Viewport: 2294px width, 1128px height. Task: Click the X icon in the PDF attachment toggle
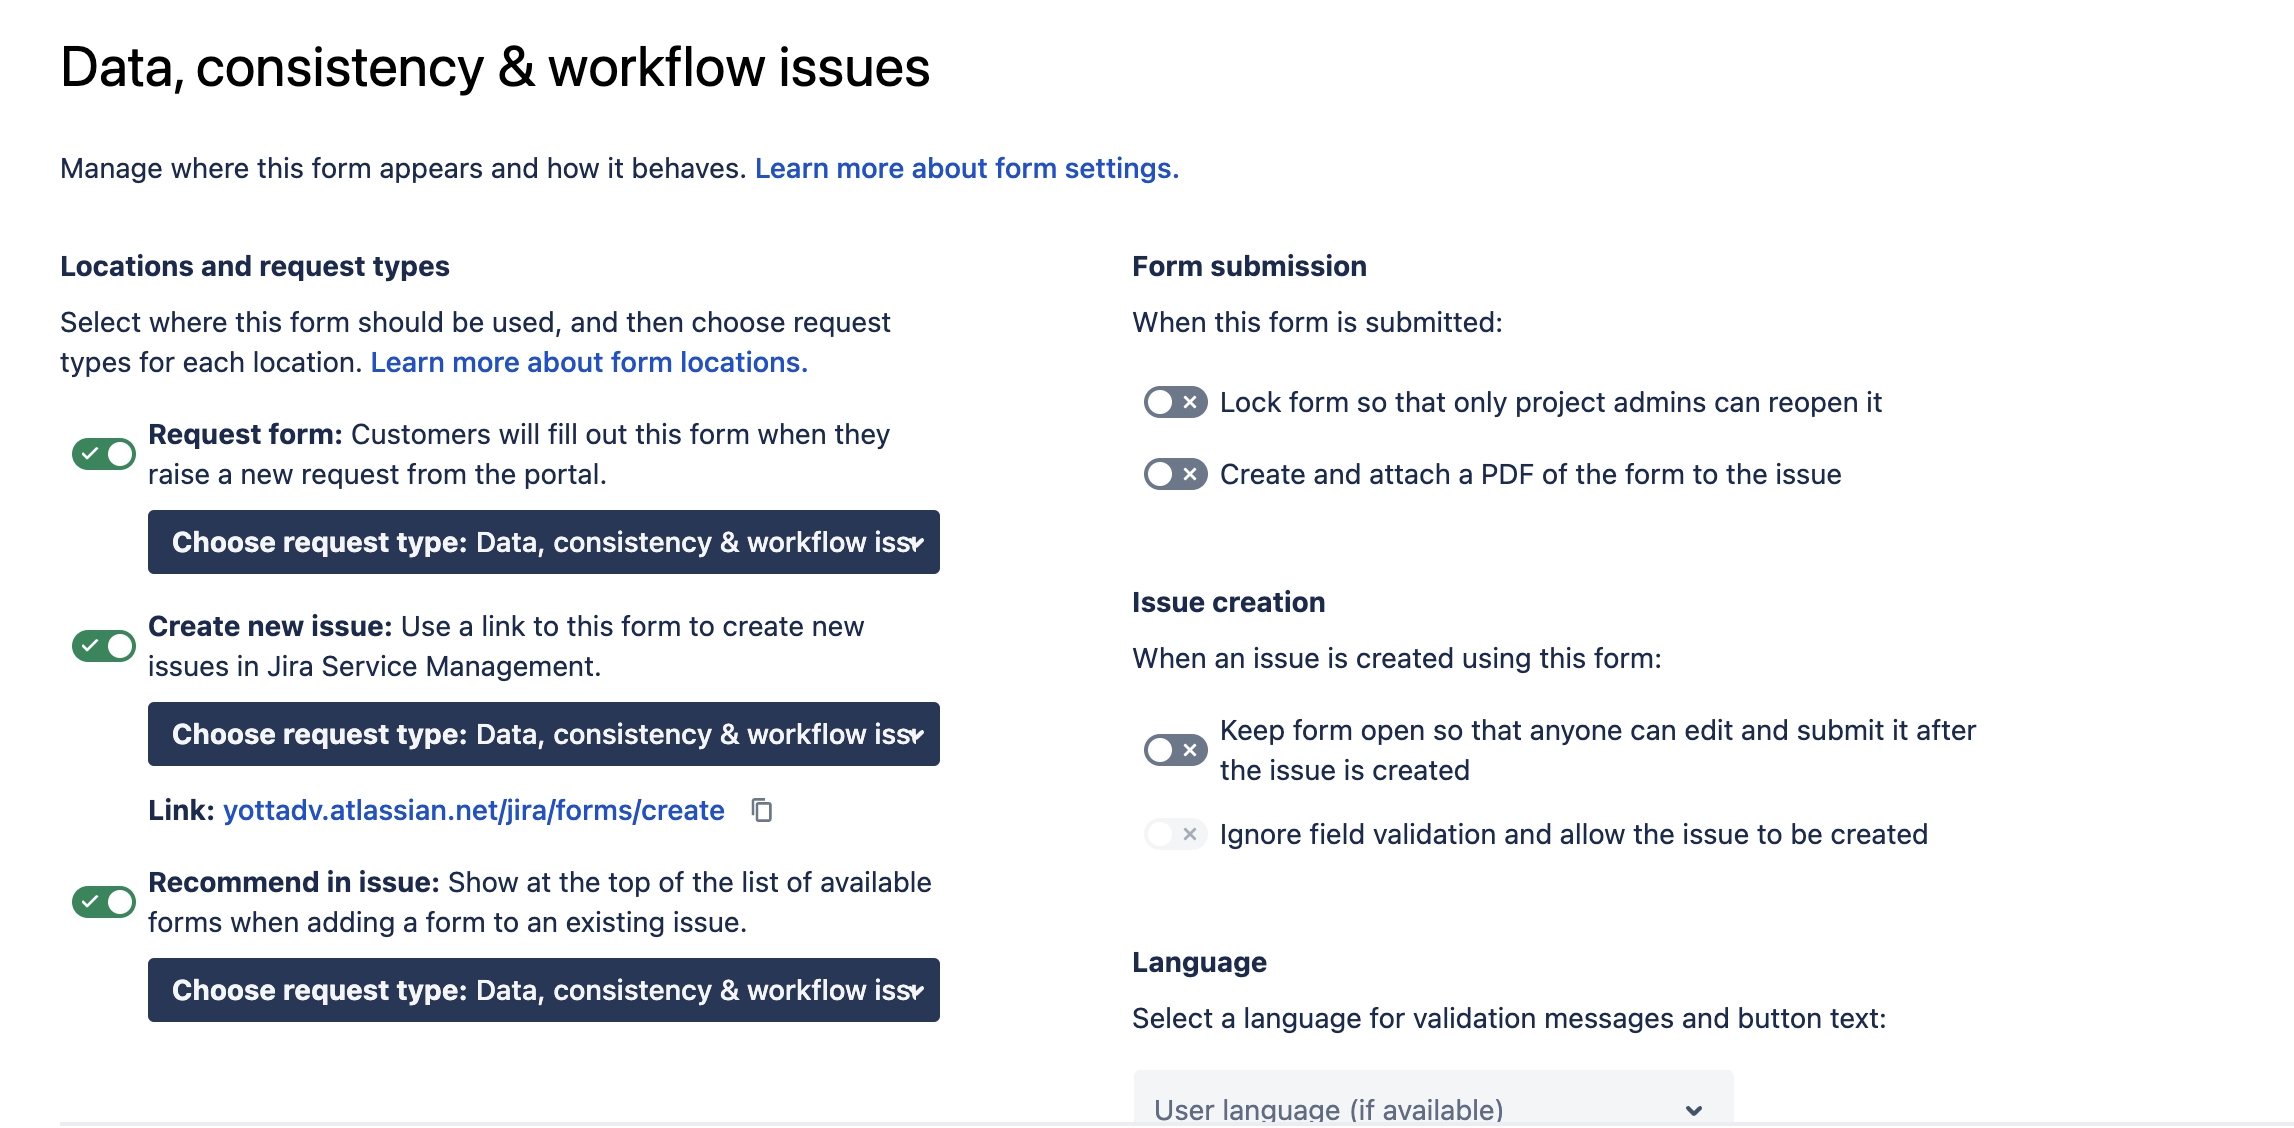(1190, 474)
